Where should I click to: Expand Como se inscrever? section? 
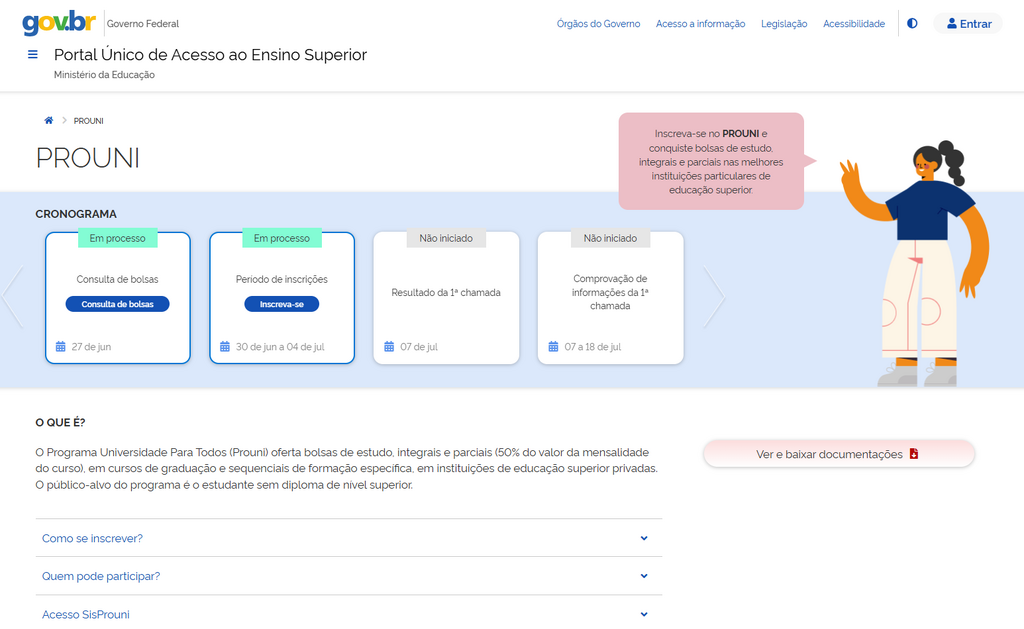click(x=349, y=538)
